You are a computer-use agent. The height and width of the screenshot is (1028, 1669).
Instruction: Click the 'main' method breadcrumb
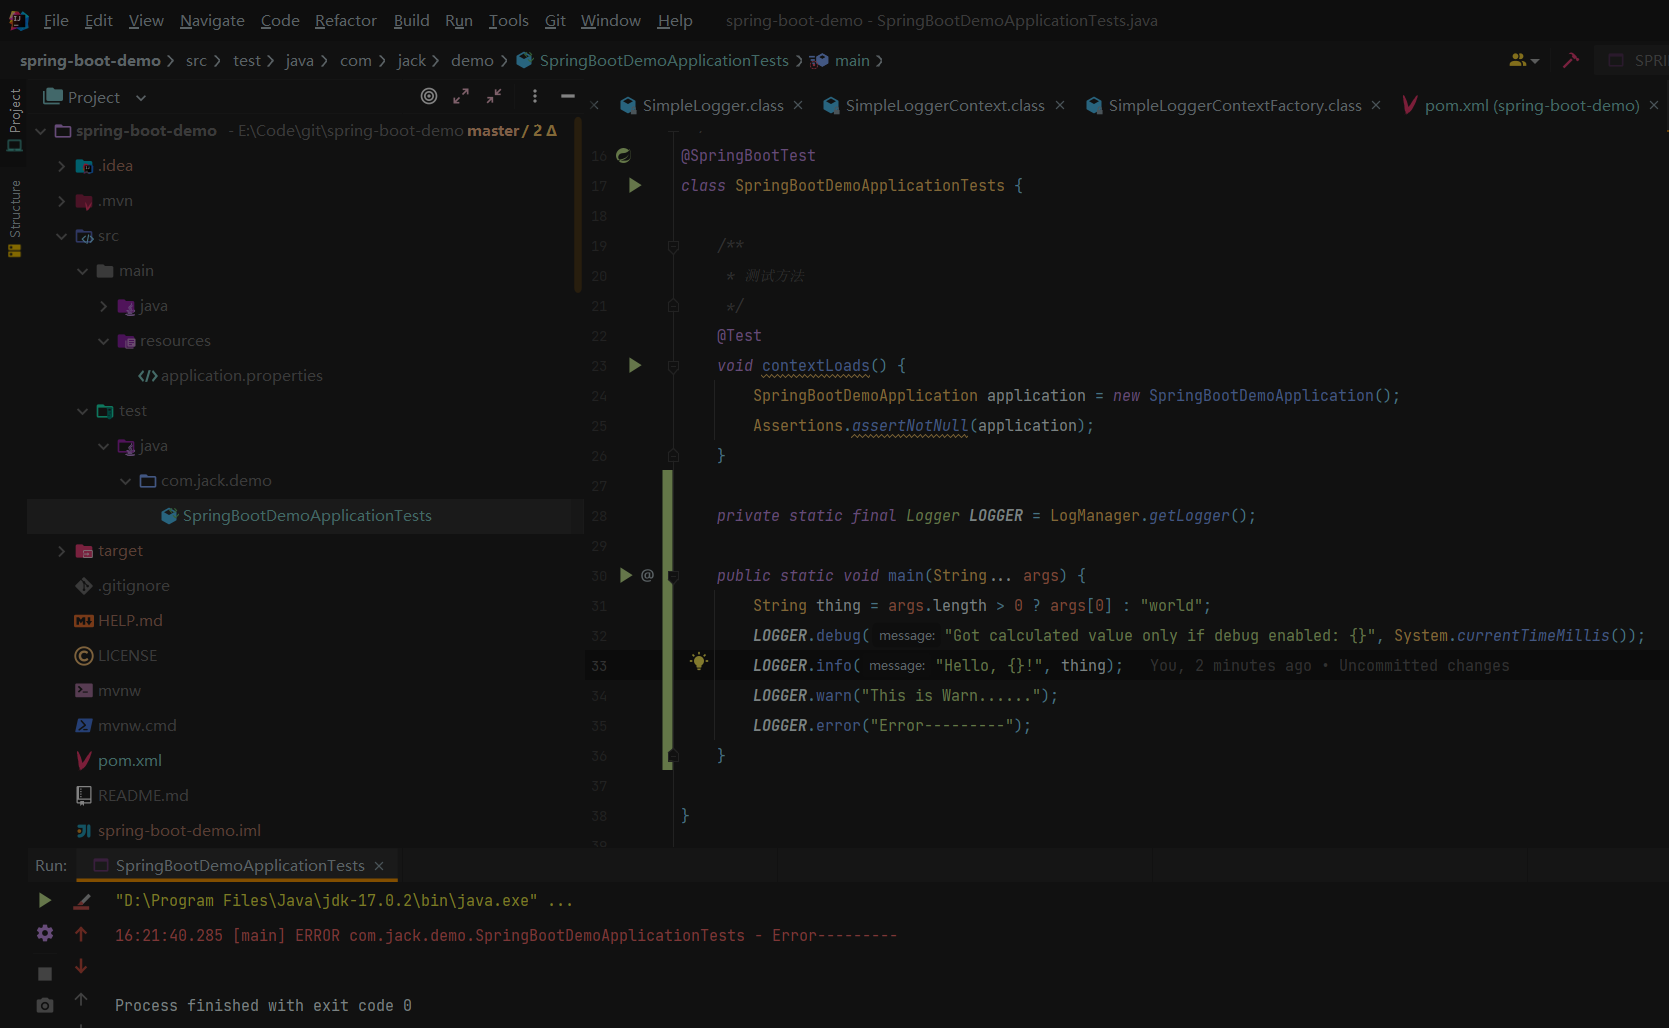coord(852,61)
